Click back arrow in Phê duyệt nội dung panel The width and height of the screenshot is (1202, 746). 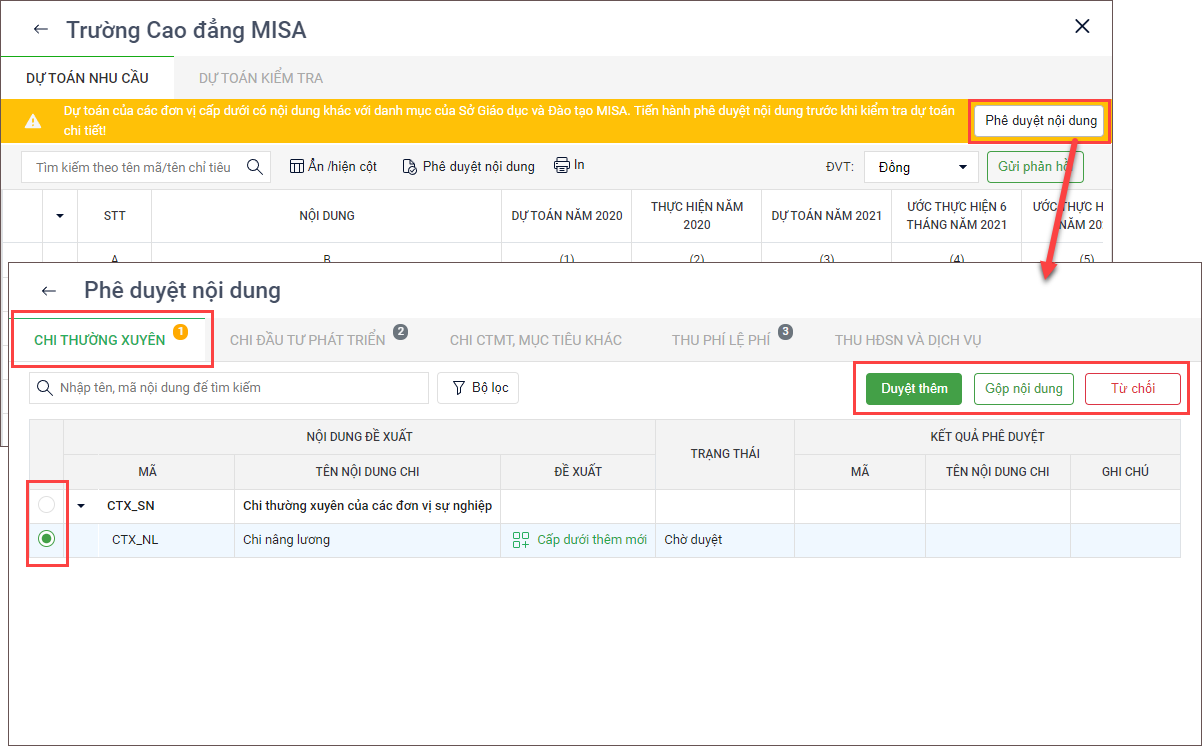48,291
